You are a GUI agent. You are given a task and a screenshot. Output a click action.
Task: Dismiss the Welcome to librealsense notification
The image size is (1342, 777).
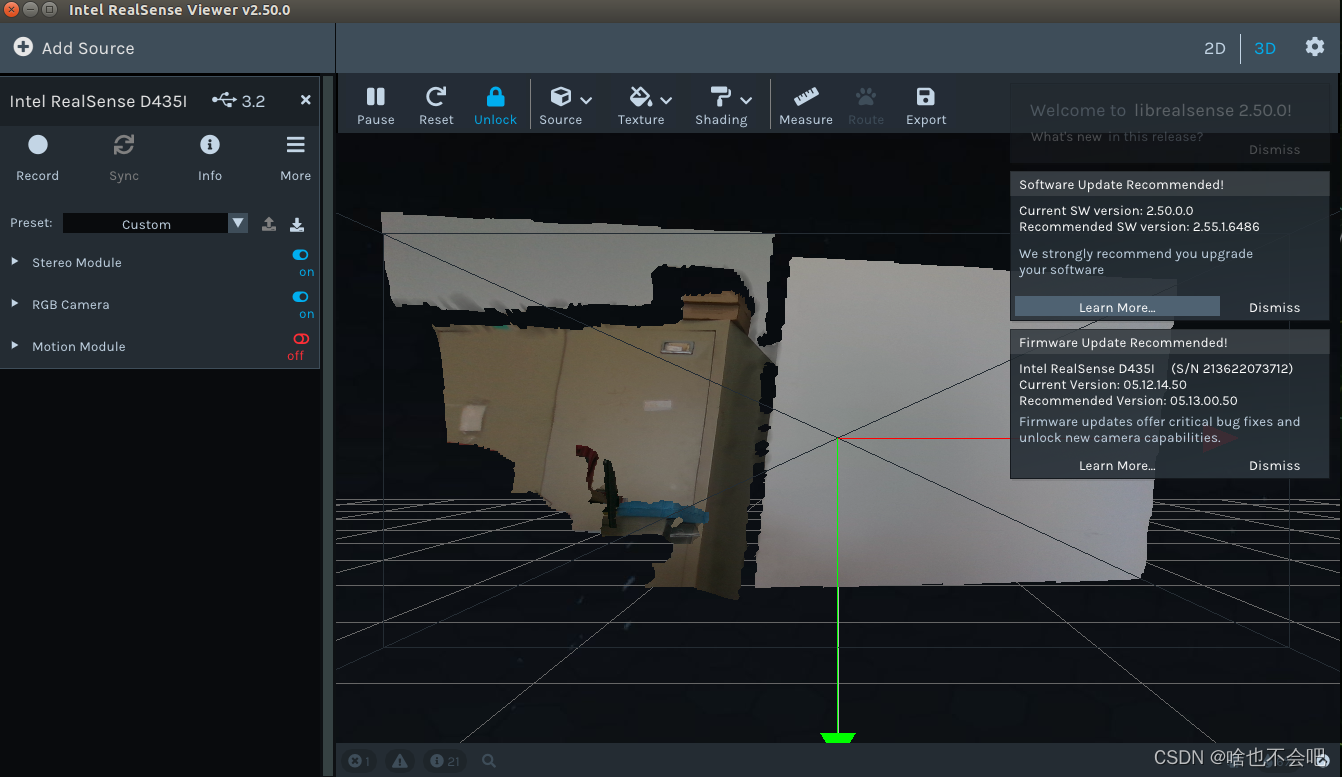pos(1274,149)
